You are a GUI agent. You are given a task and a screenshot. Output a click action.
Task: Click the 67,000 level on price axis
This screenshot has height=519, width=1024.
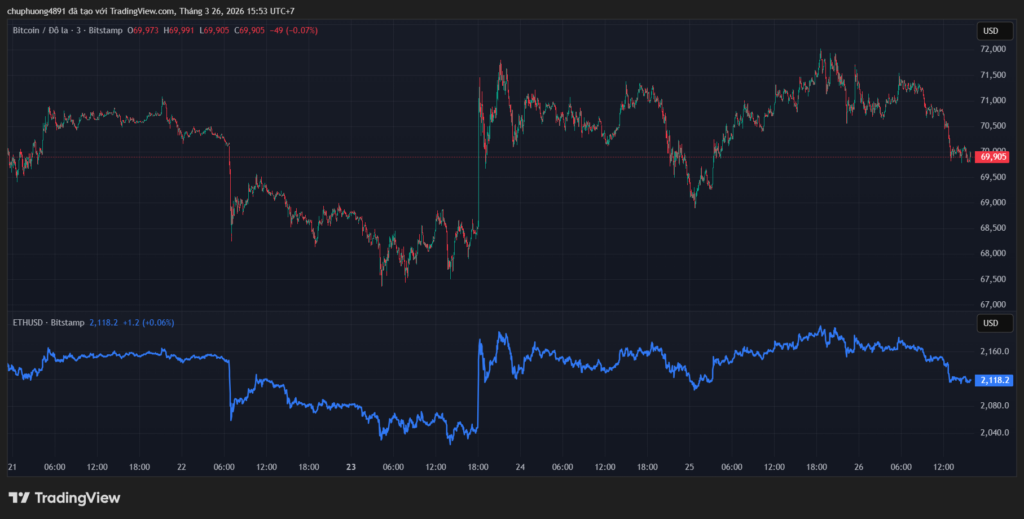[992, 304]
